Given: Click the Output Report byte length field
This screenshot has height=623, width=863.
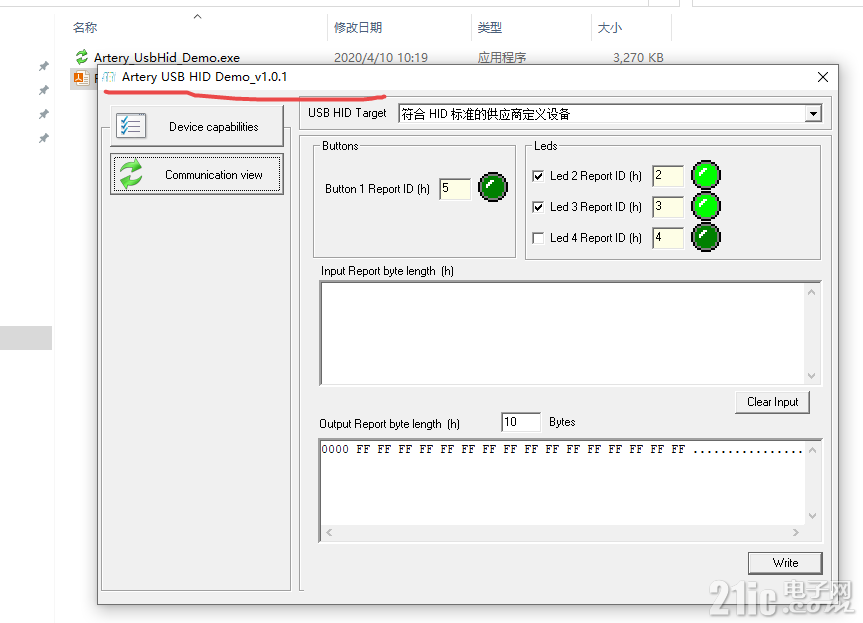Looking at the screenshot, I should point(521,422).
